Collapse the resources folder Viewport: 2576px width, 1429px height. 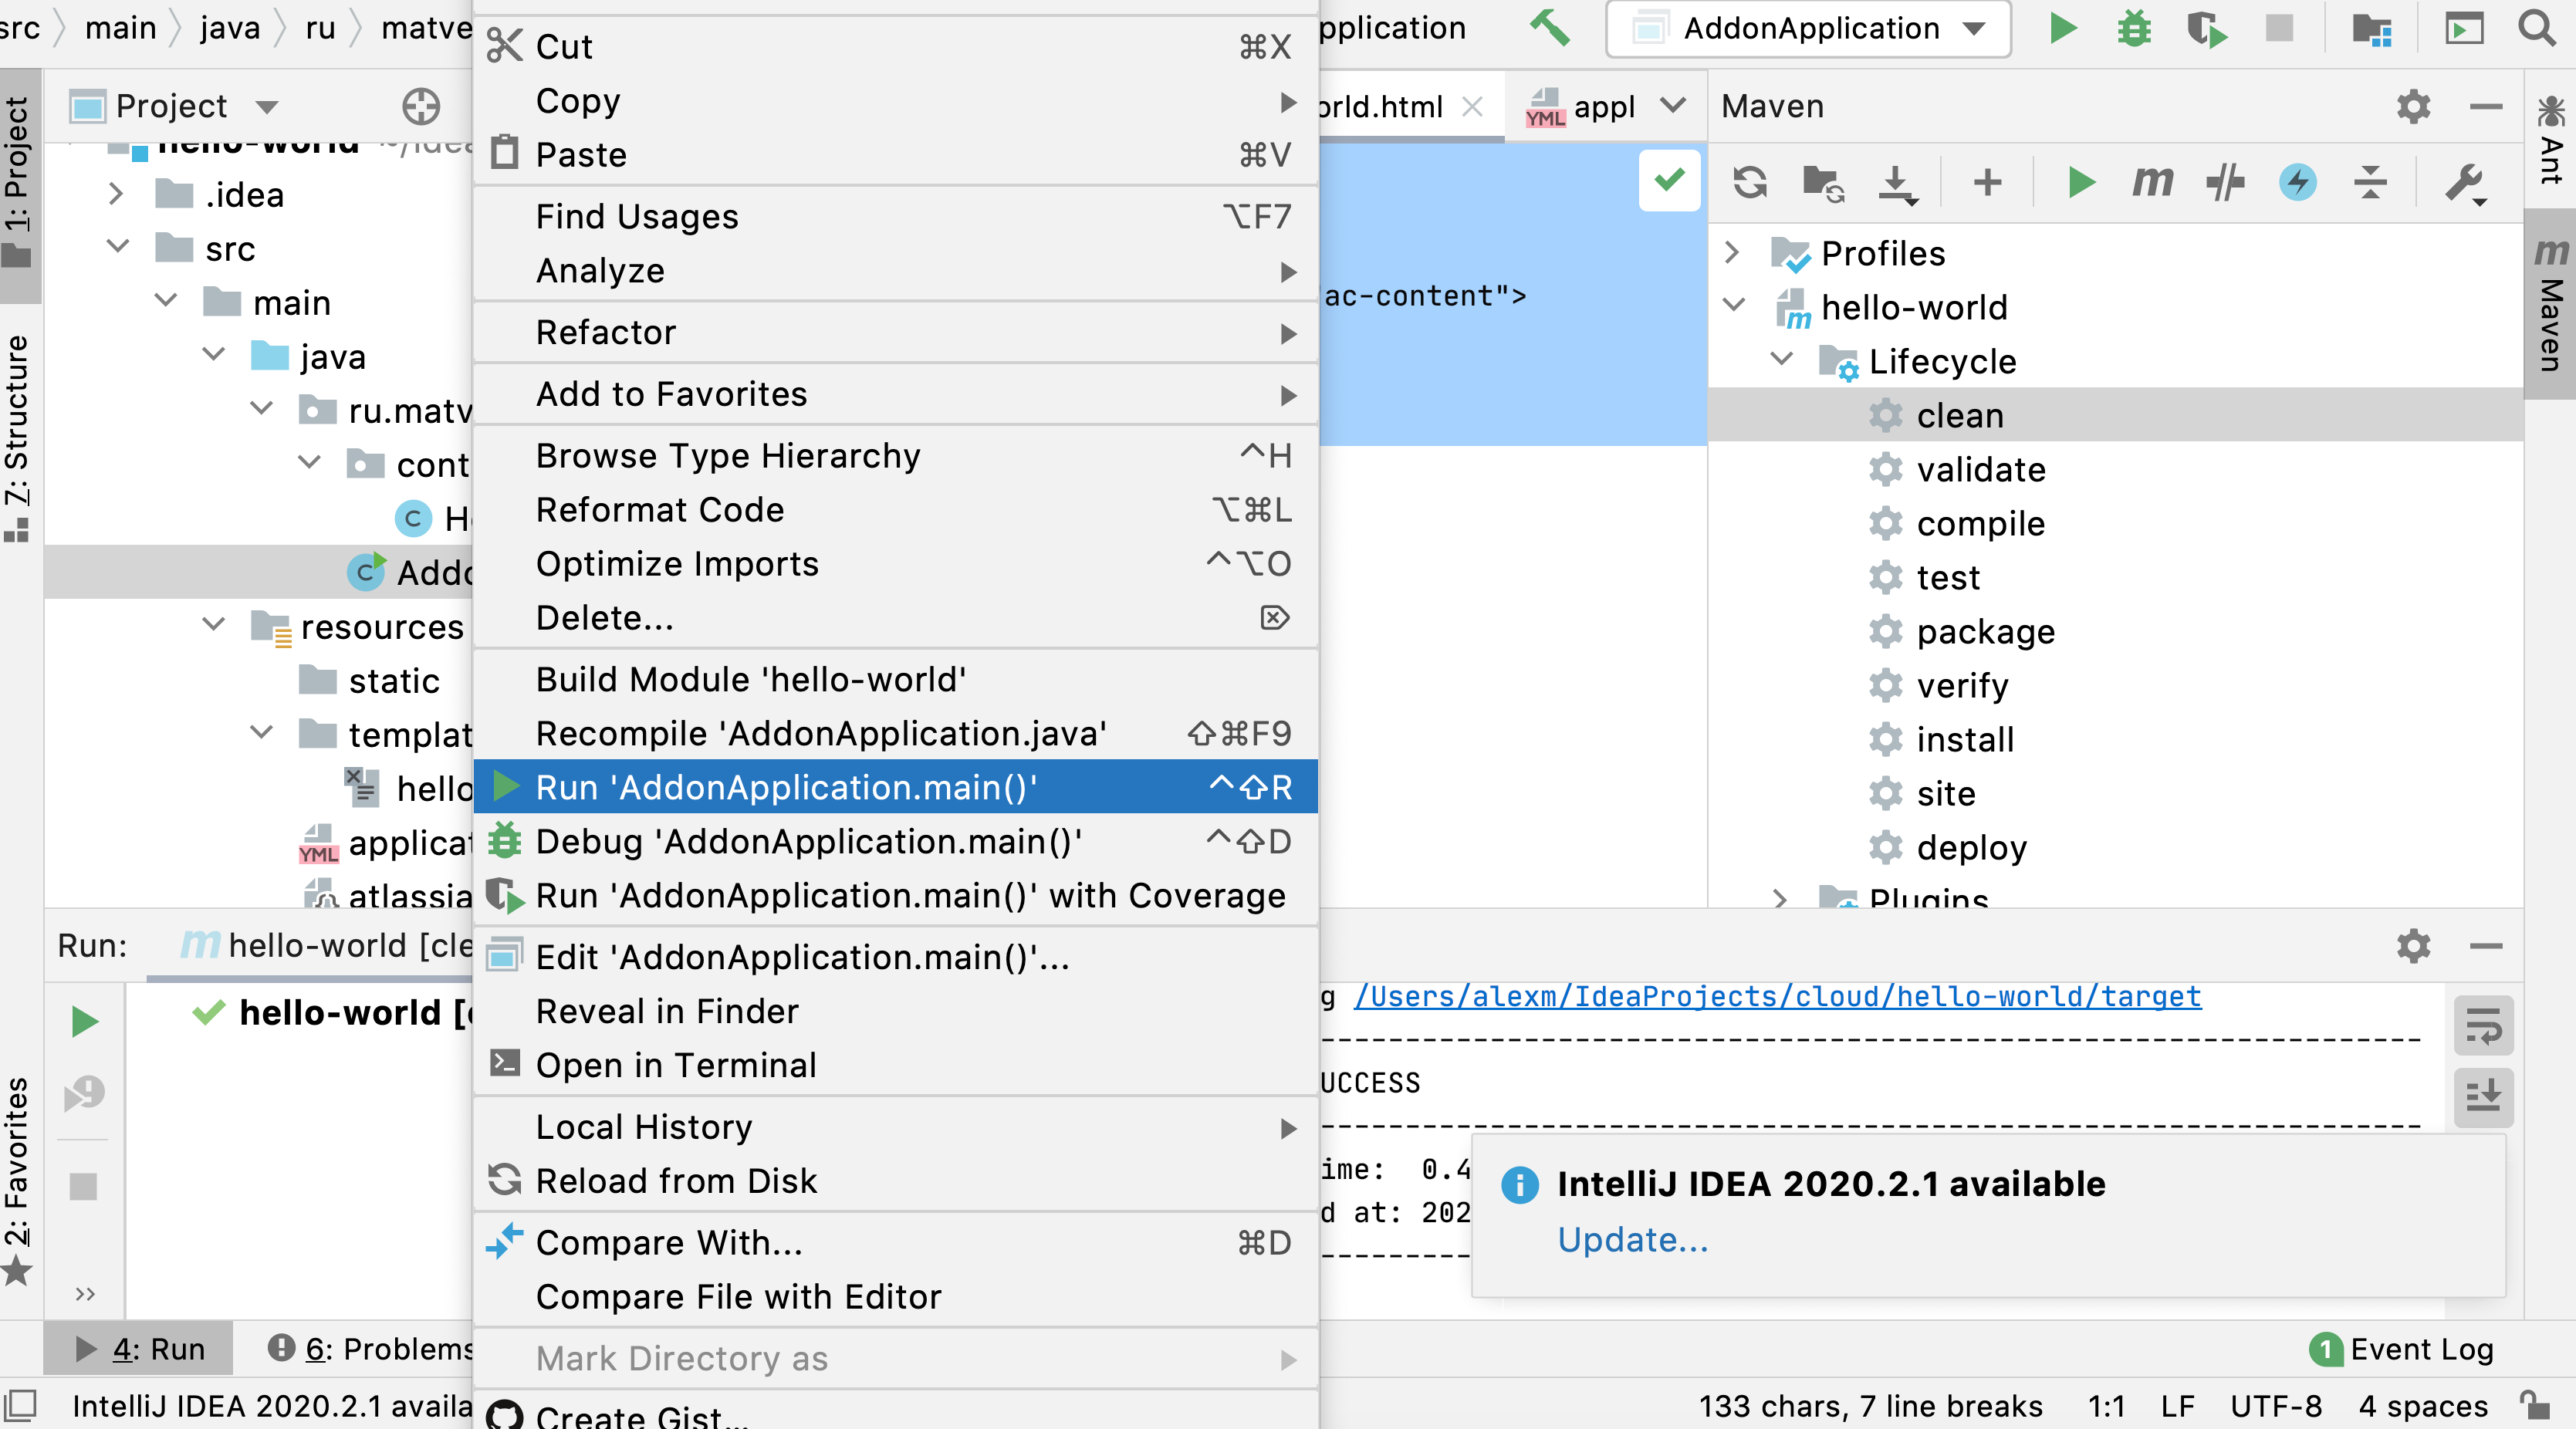[x=213, y=626]
